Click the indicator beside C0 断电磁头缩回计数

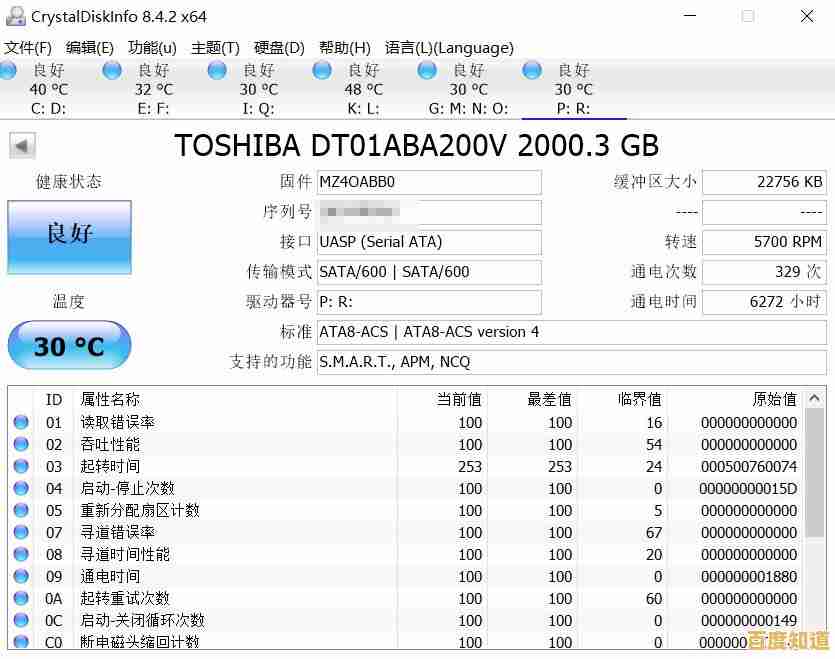[22, 642]
